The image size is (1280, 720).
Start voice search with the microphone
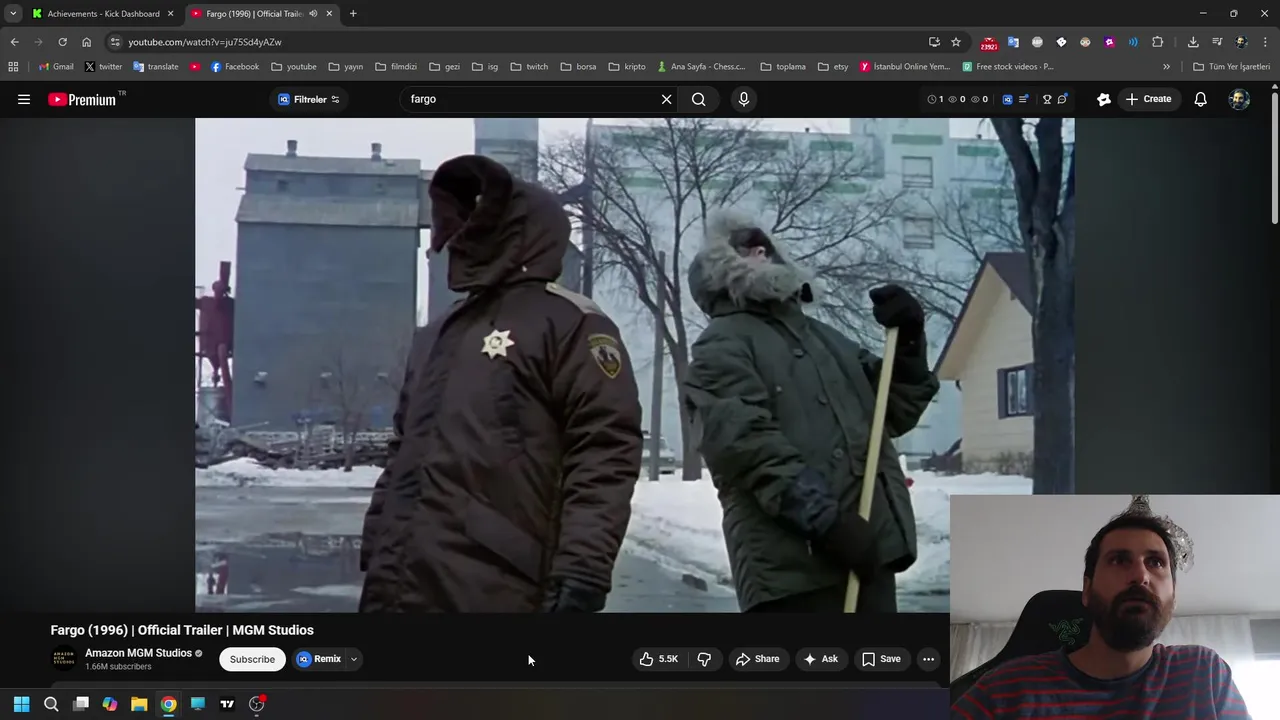pos(743,99)
